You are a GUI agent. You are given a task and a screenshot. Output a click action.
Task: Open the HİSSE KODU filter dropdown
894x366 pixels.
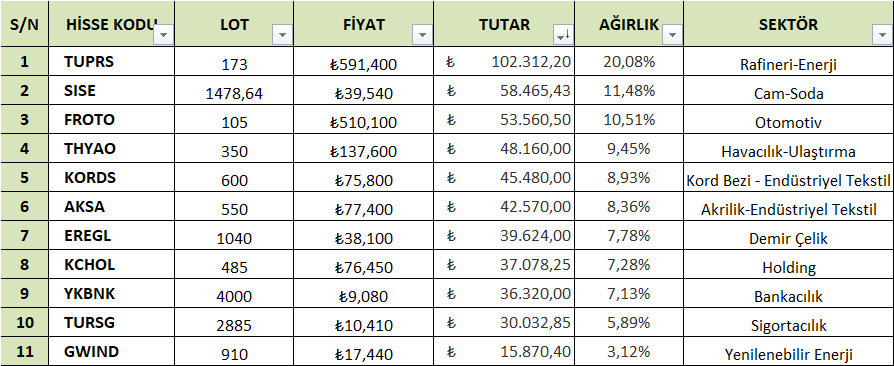[164, 36]
